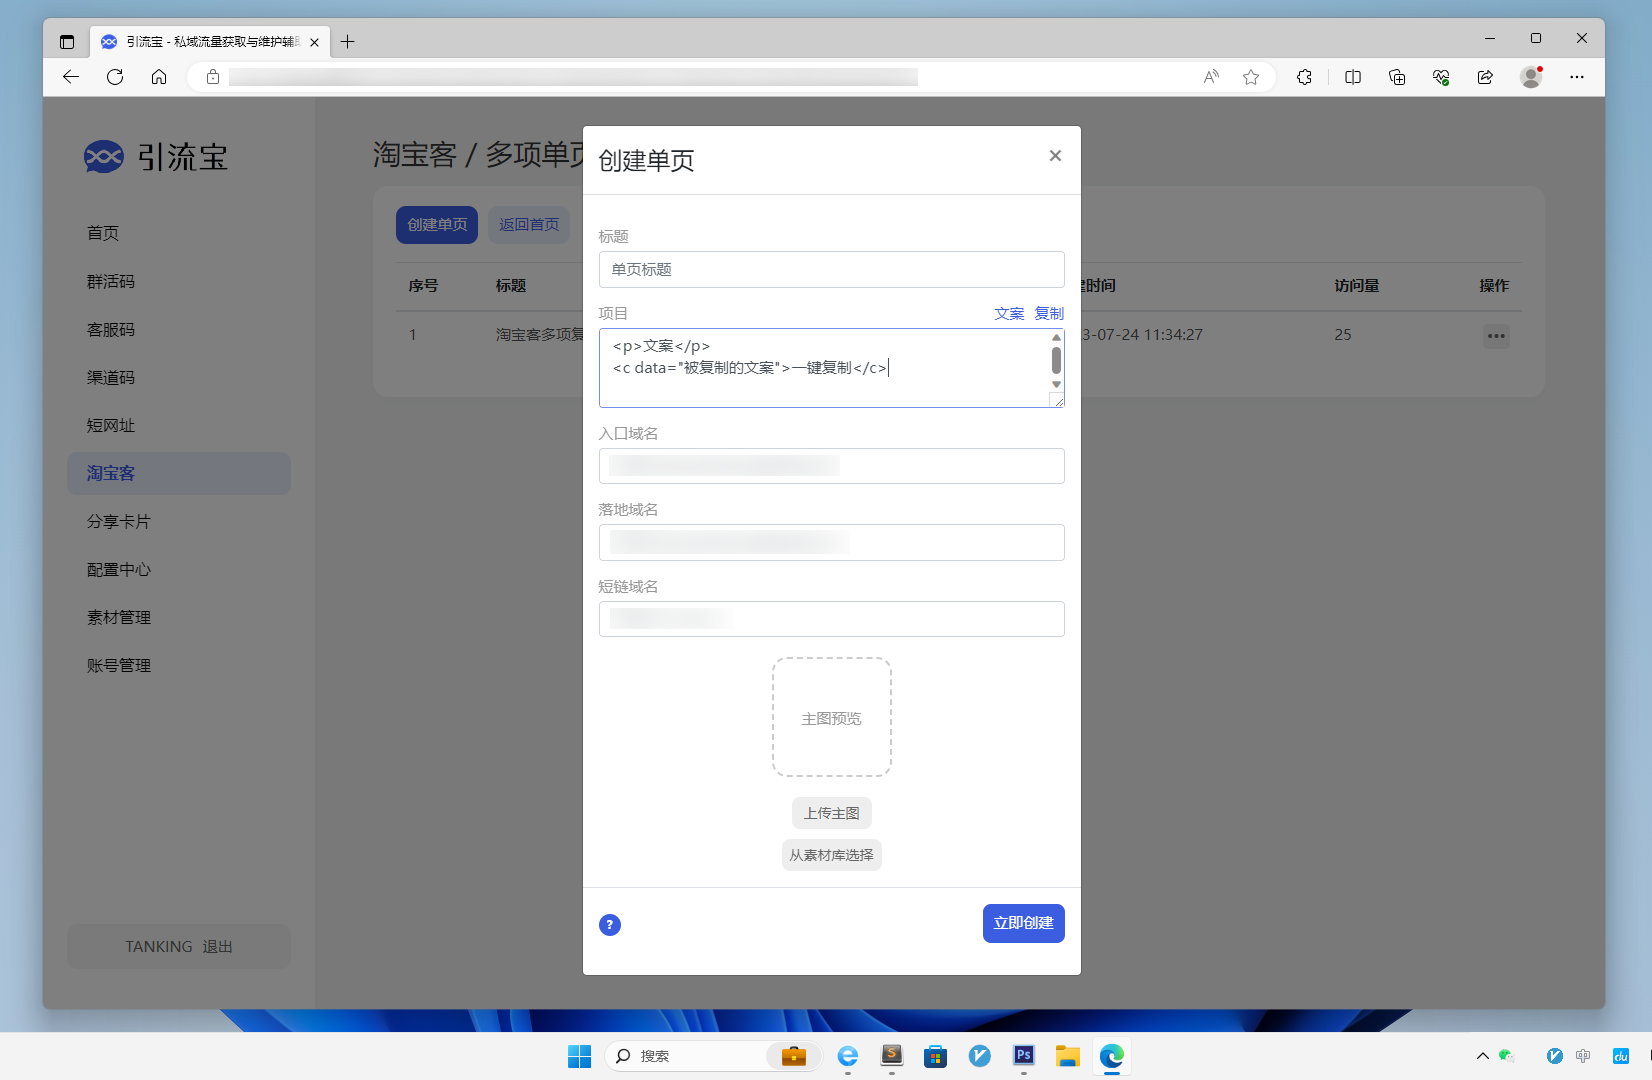1652x1080 pixels.
Task: Click the taskbar 搜索 box
Action: (x=713, y=1056)
